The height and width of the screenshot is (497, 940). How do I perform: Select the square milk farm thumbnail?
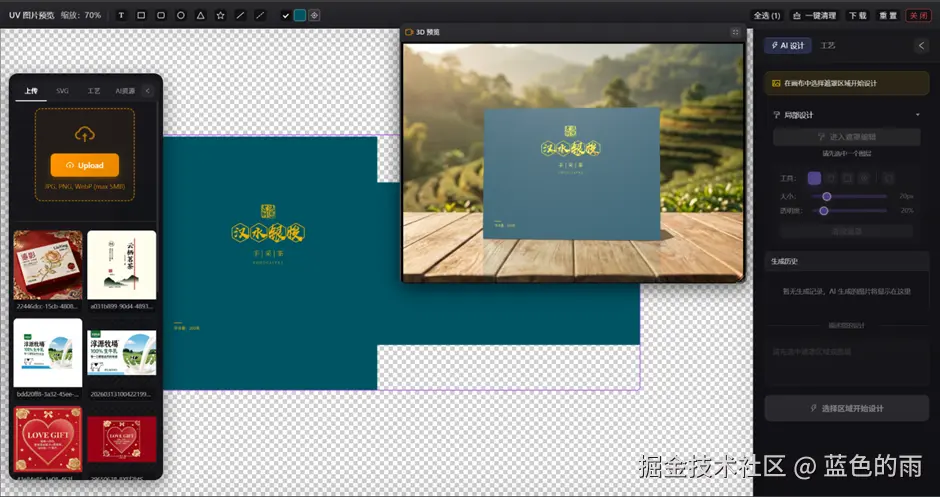48,353
